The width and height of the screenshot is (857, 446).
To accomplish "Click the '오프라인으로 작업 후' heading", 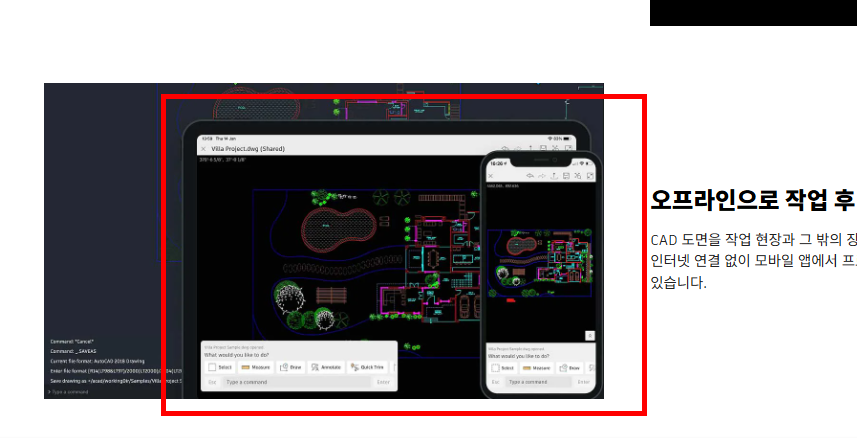I will click(752, 200).
